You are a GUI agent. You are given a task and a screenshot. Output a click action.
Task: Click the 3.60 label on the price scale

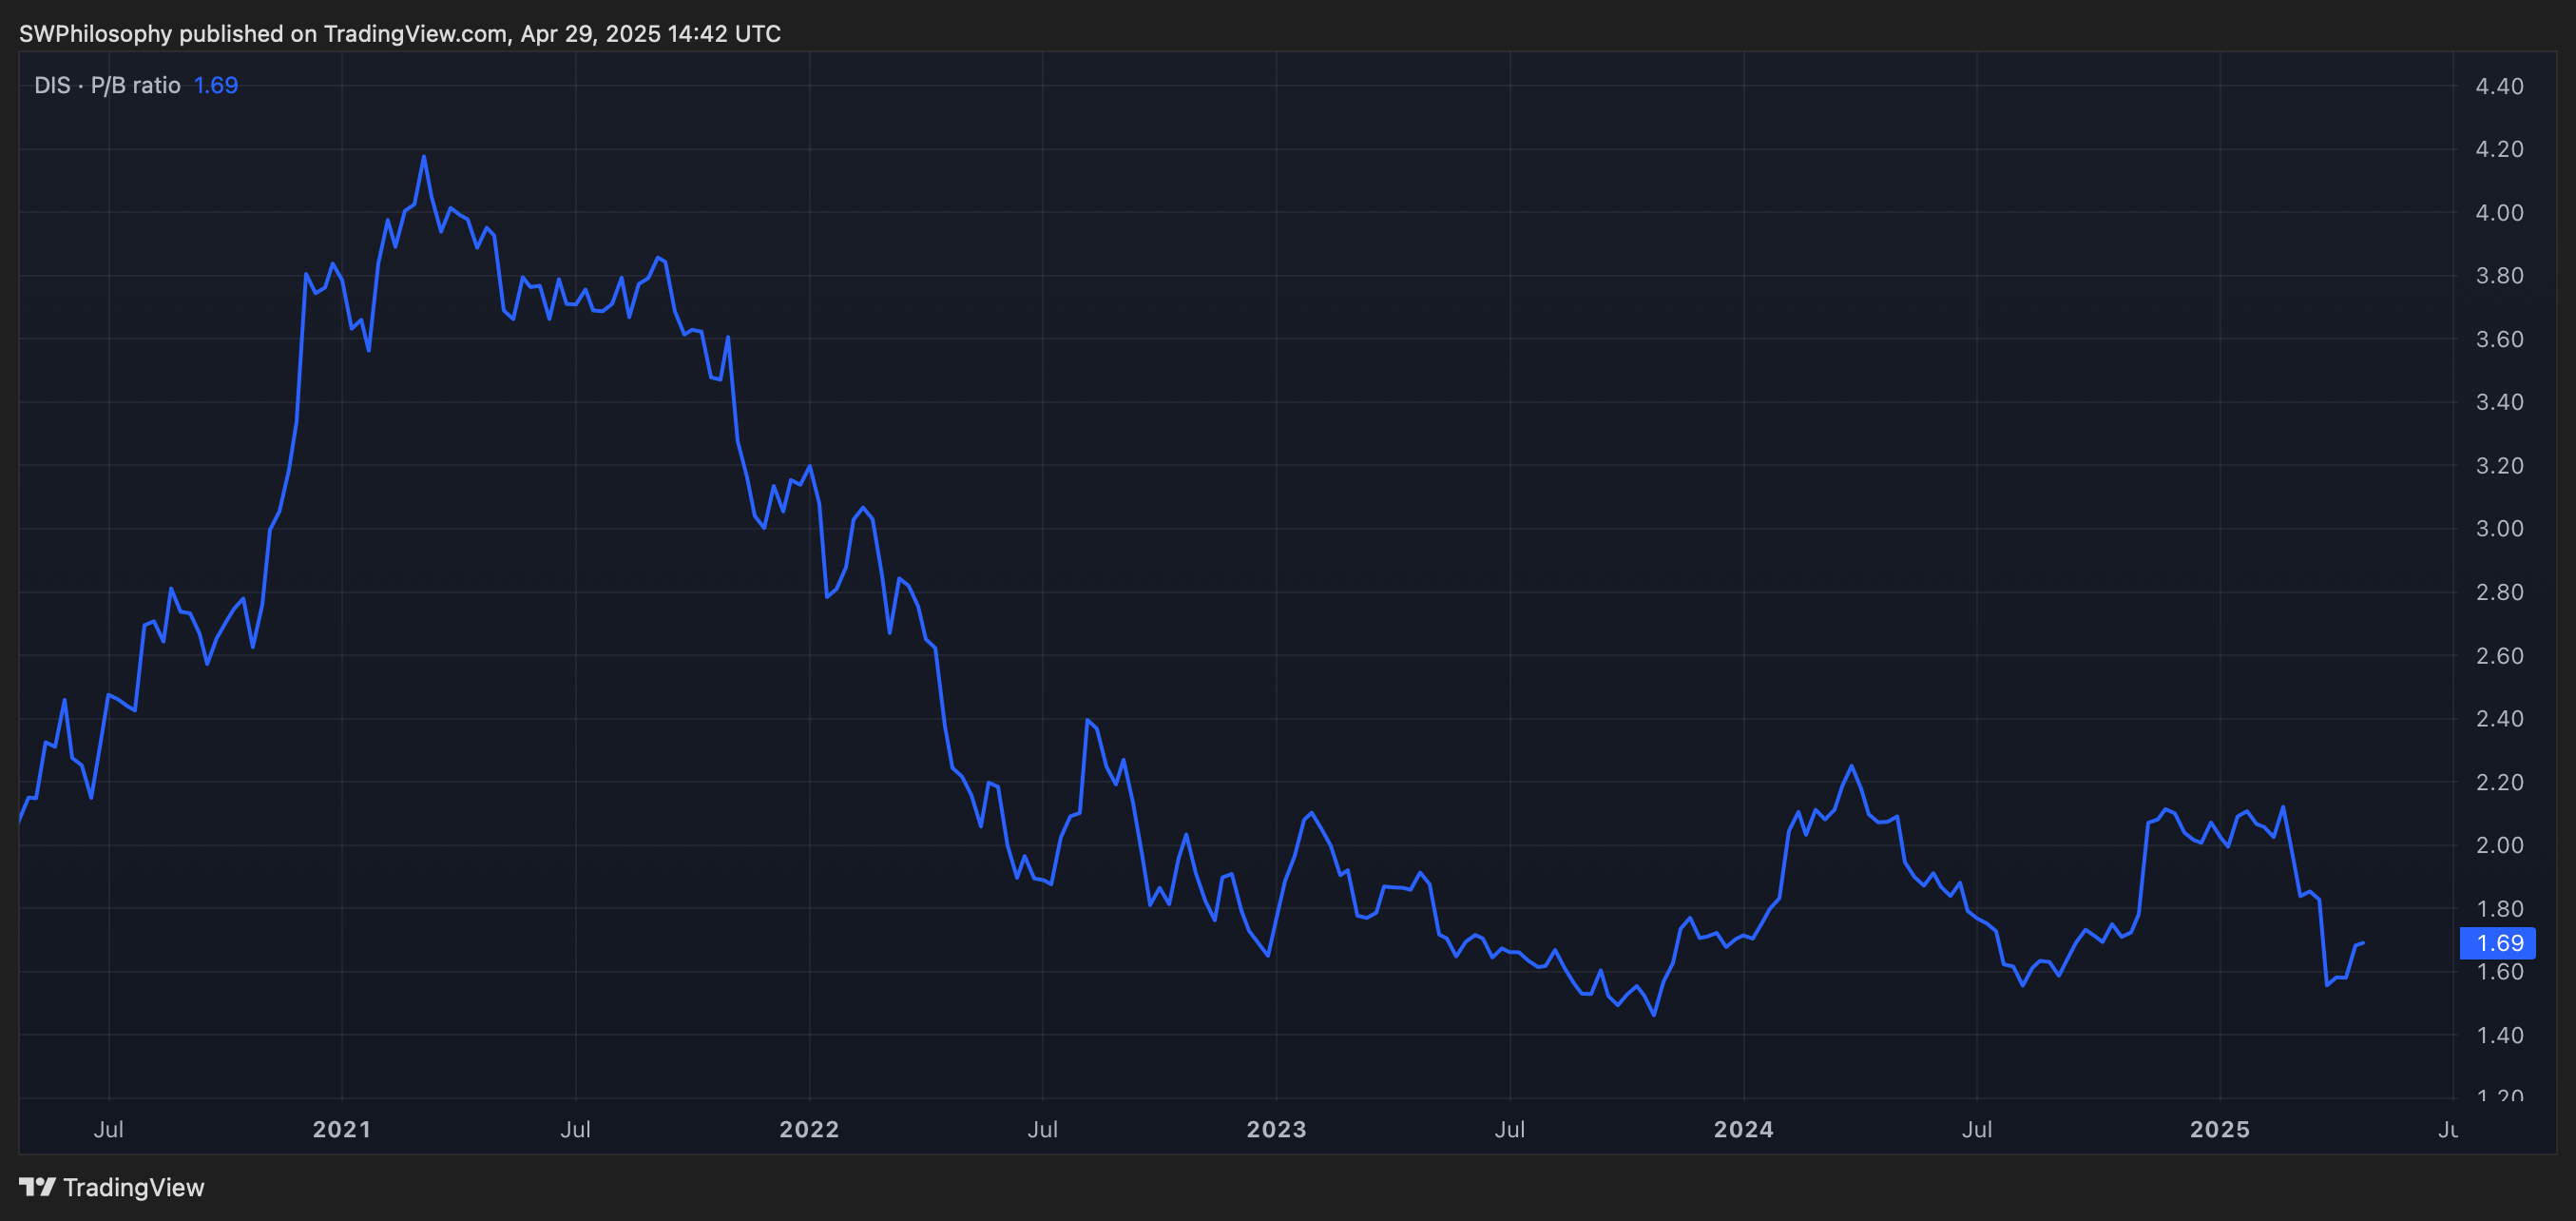[2499, 339]
